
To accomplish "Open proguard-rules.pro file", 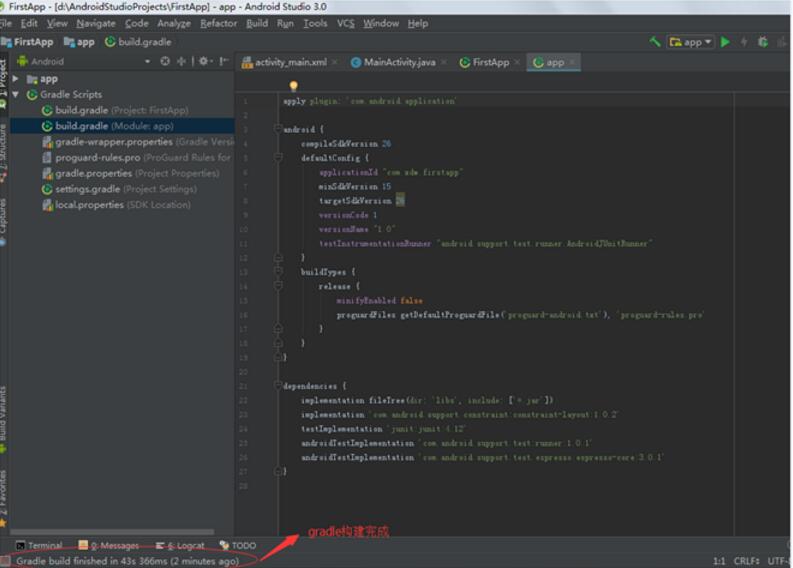I will pyautogui.click(x=137, y=157).
